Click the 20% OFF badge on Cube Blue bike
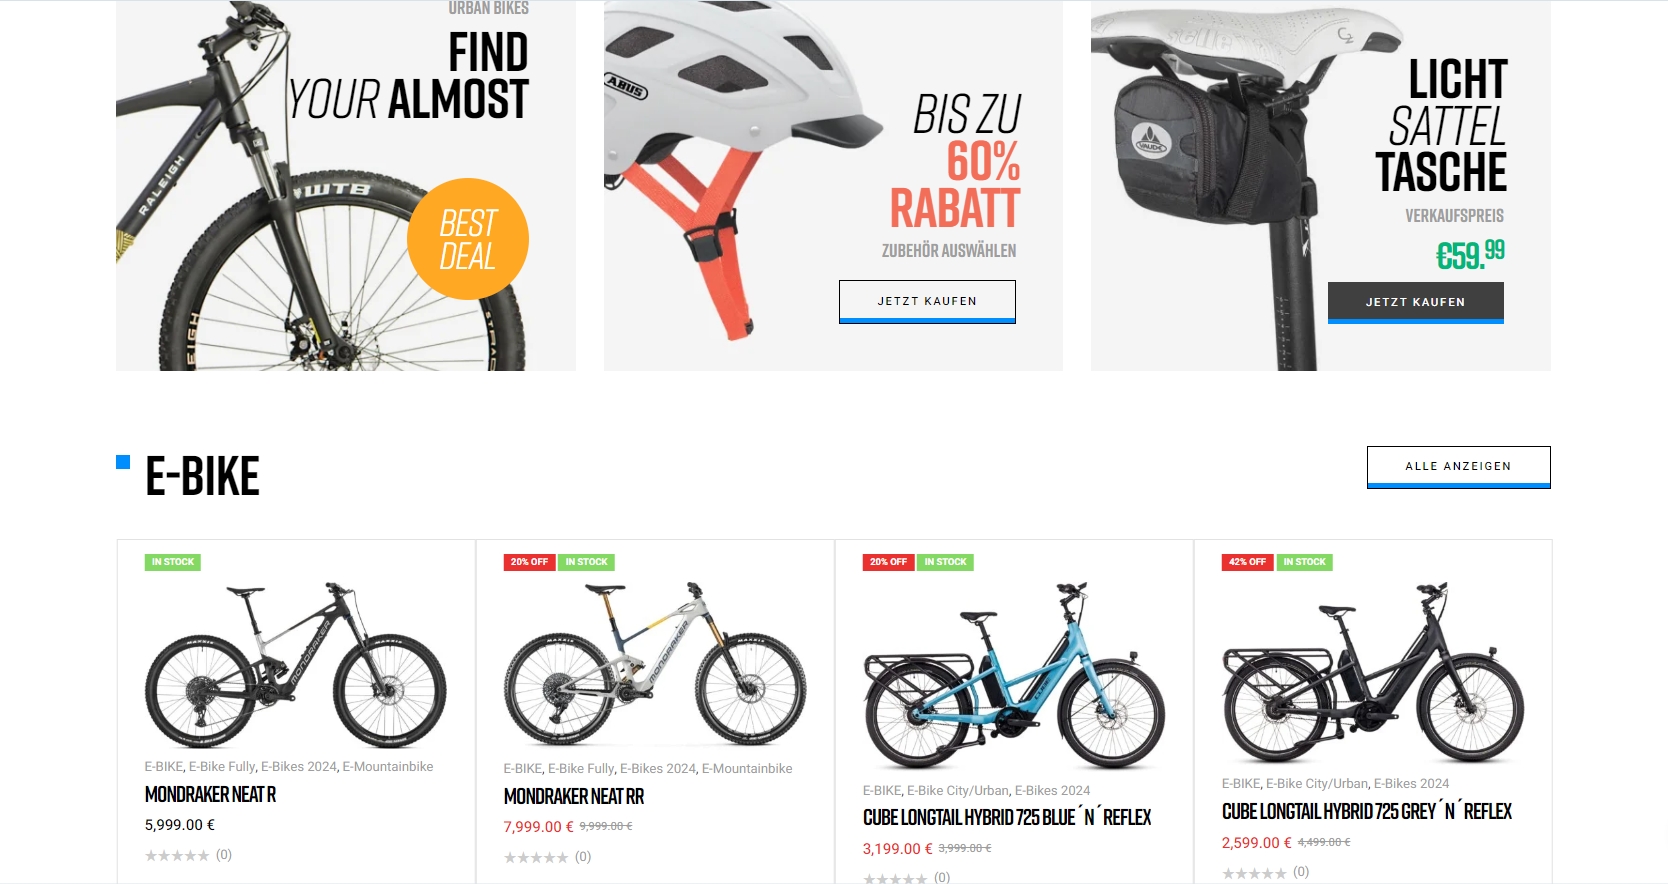Screen dimensions: 1668x884 (888, 562)
